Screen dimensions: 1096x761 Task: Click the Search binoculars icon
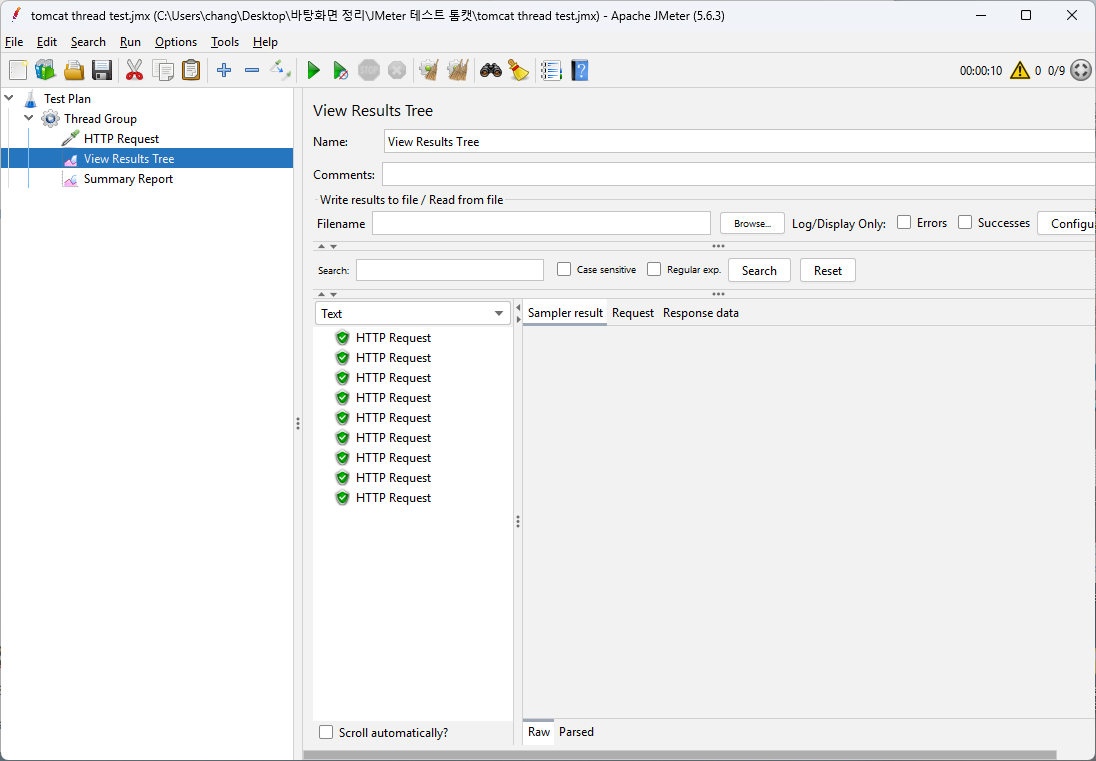click(x=491, y=70)
